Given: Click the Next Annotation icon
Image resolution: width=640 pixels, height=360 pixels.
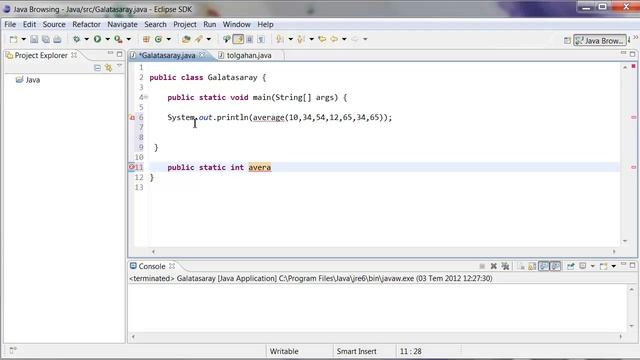Looking at the screenshot, I should pos(280,39).
